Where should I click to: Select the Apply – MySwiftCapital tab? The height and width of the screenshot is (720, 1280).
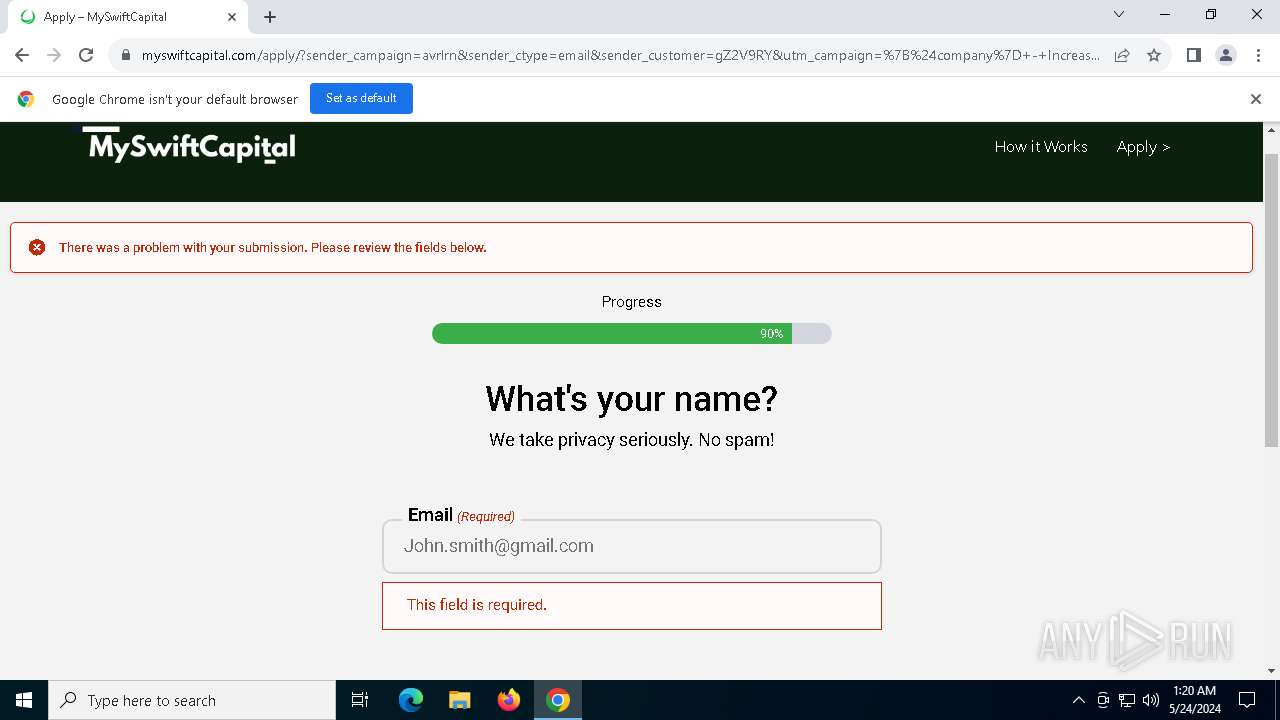point(128,17)
